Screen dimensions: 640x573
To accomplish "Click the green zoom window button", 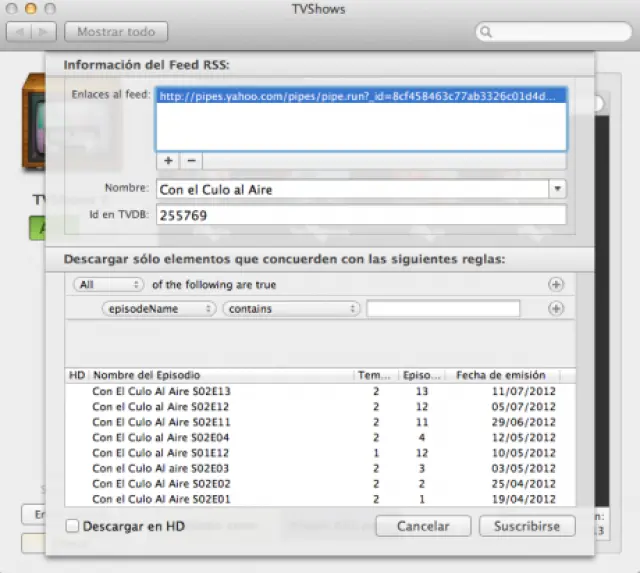I will (x=52, y=8).
